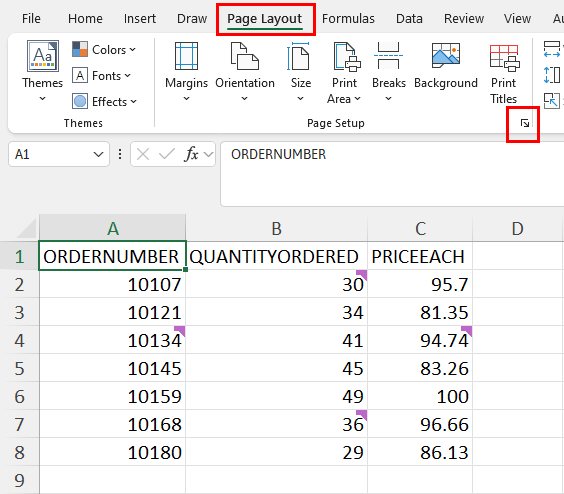This screenshot has width=564, height=494.
Task: Launch the Page Setup dialog launcher
Action: [x=525, y=124]
